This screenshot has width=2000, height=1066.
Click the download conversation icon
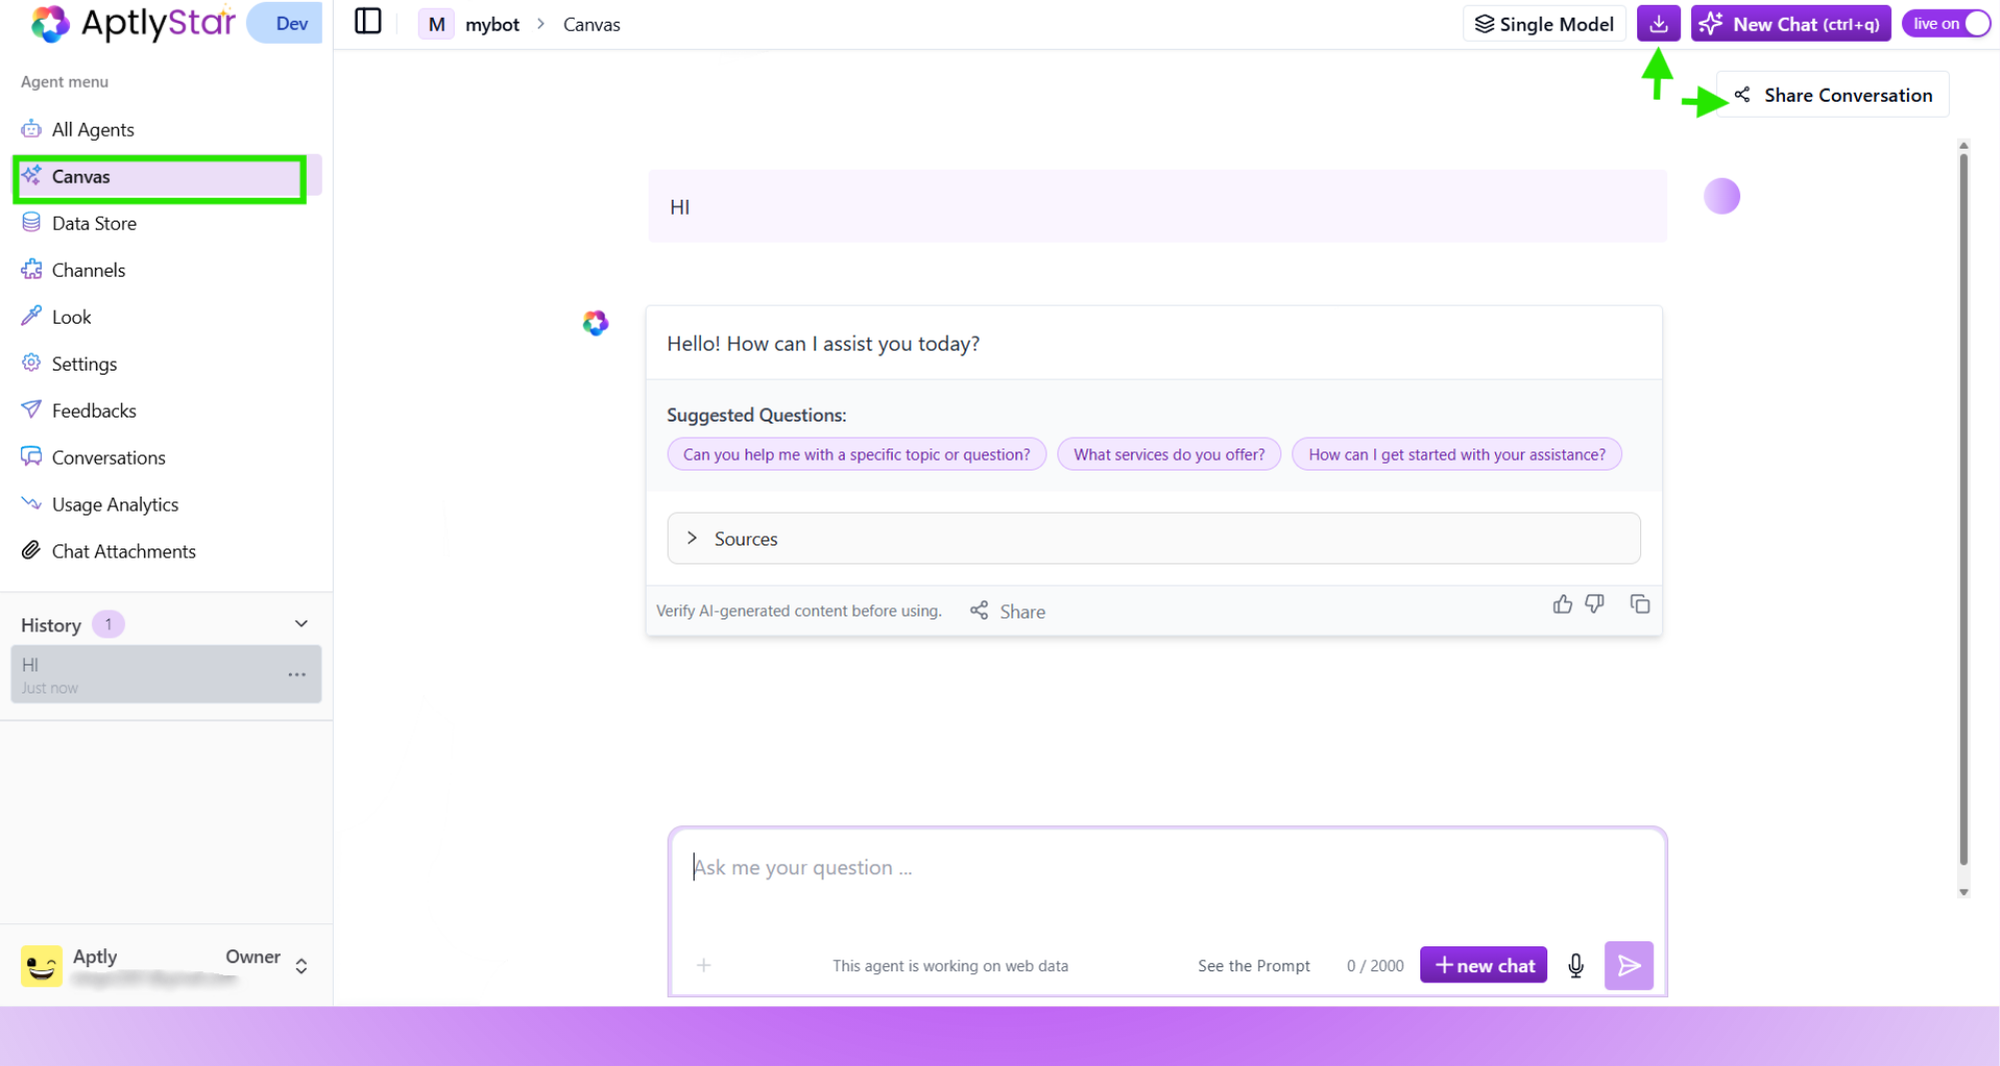pos(1658,24)
